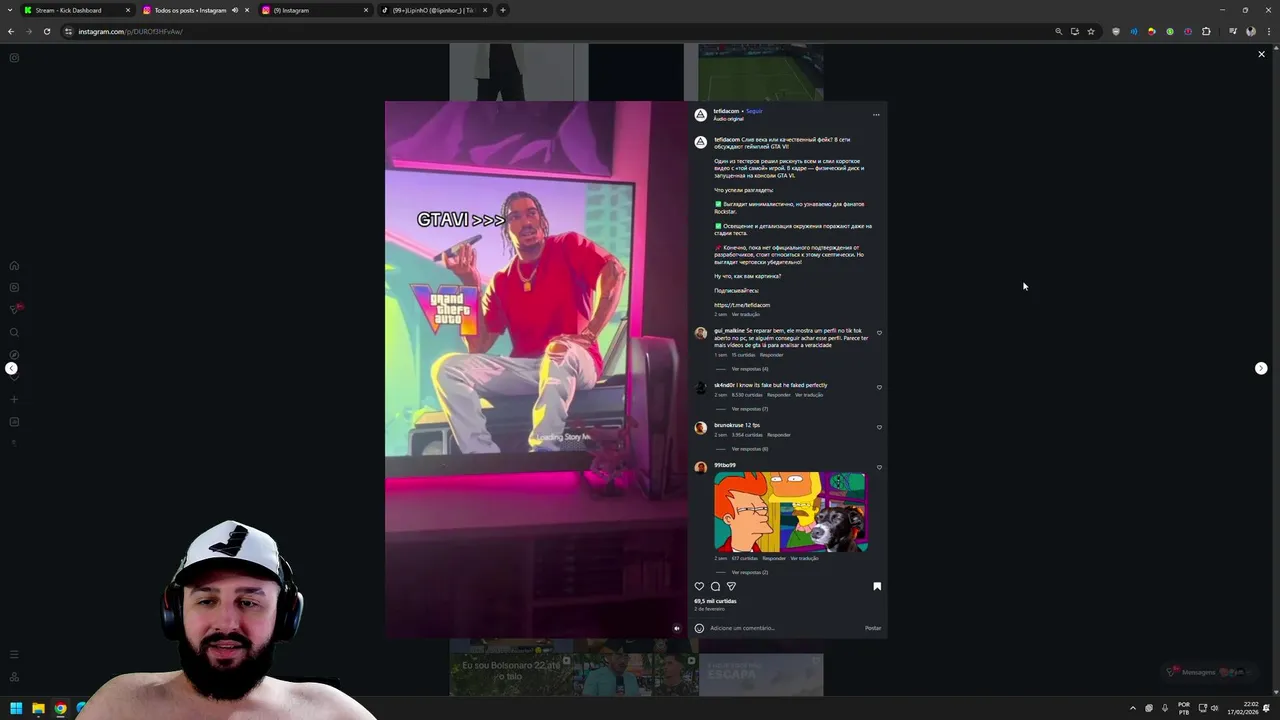This screenshot has width=1280, height=720.
Task: Open Chrome three-dot menu
Action: [1267, 31]
